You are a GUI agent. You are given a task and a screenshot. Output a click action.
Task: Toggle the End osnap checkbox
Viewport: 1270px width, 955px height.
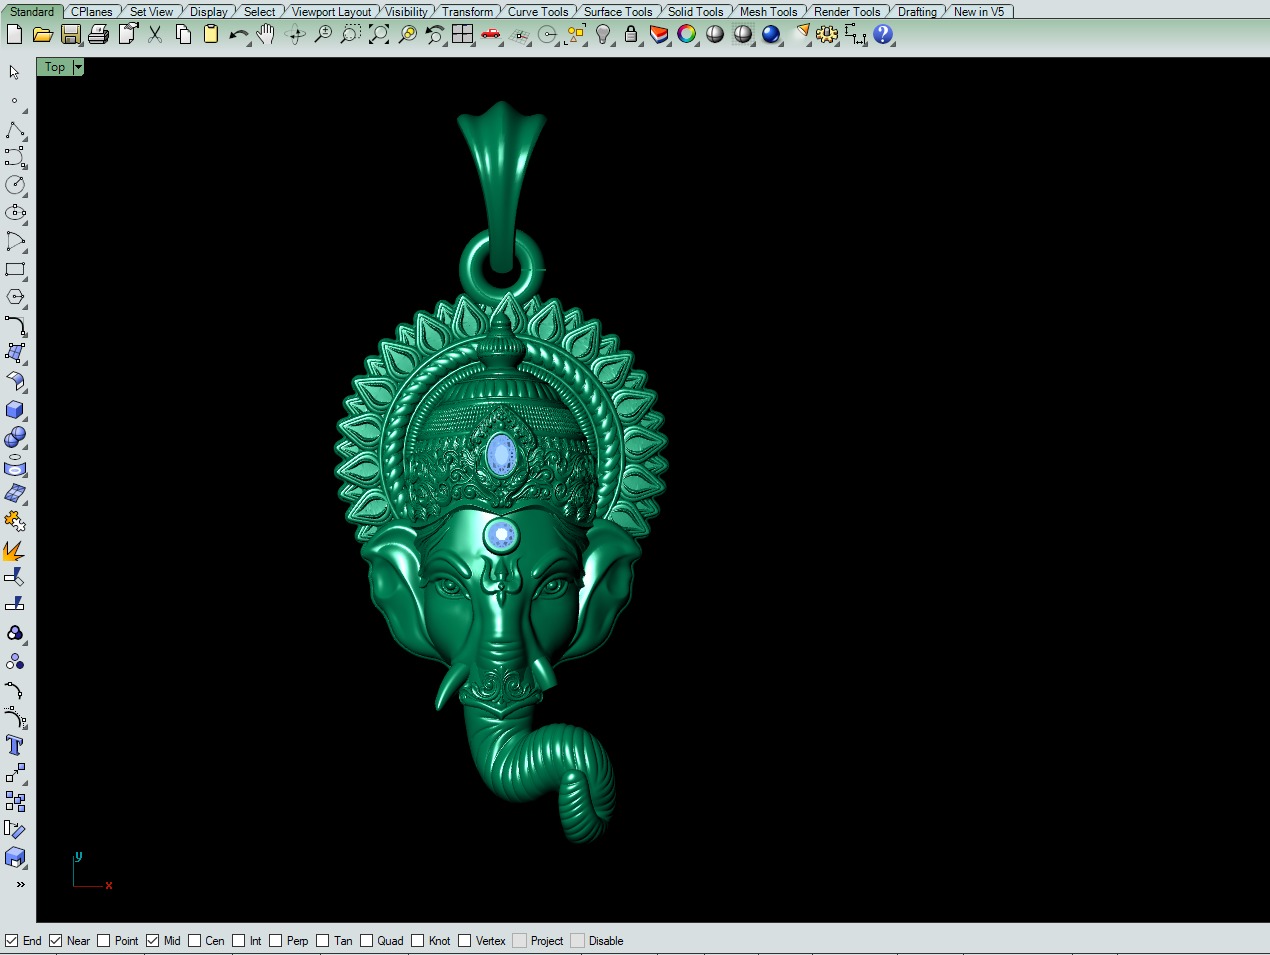pos(12,941)
